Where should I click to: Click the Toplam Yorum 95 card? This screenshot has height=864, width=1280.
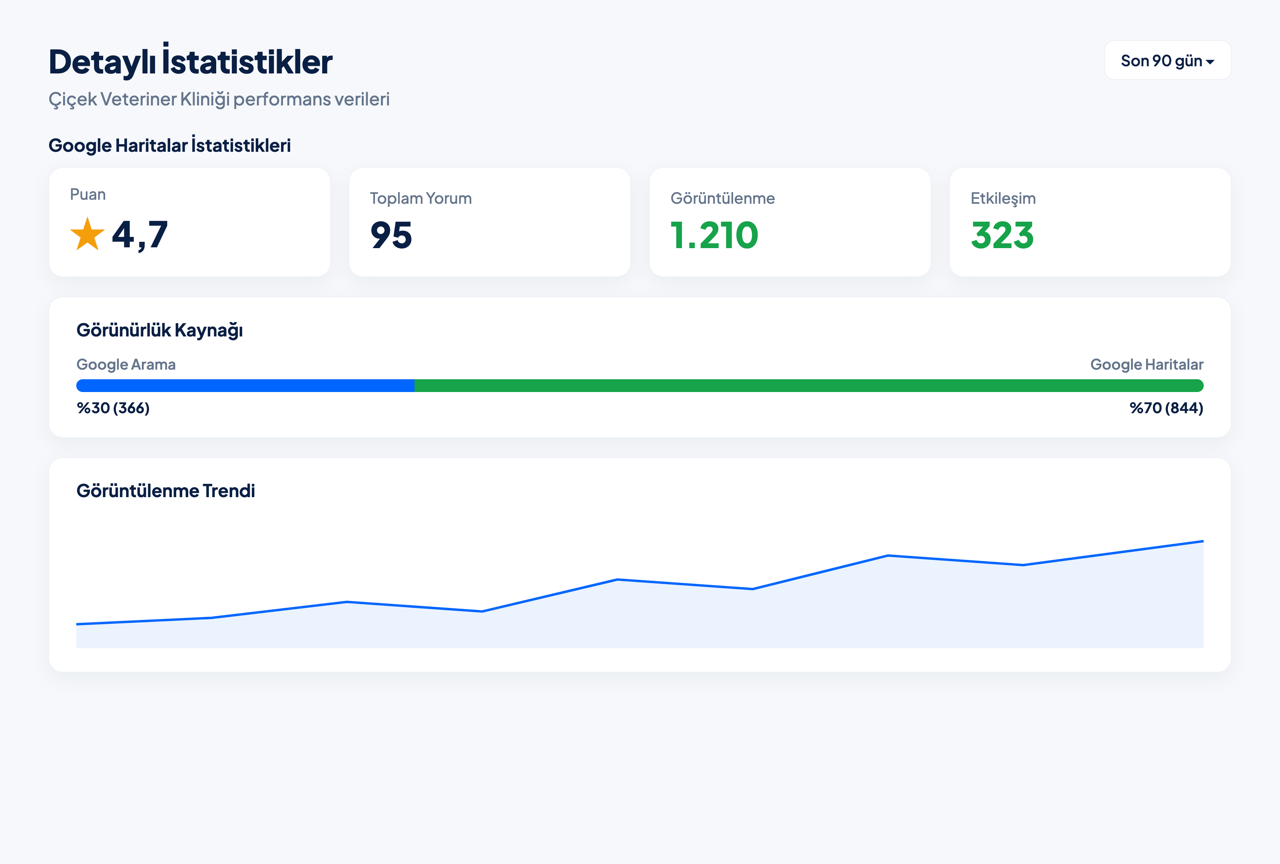pos(490,222)
